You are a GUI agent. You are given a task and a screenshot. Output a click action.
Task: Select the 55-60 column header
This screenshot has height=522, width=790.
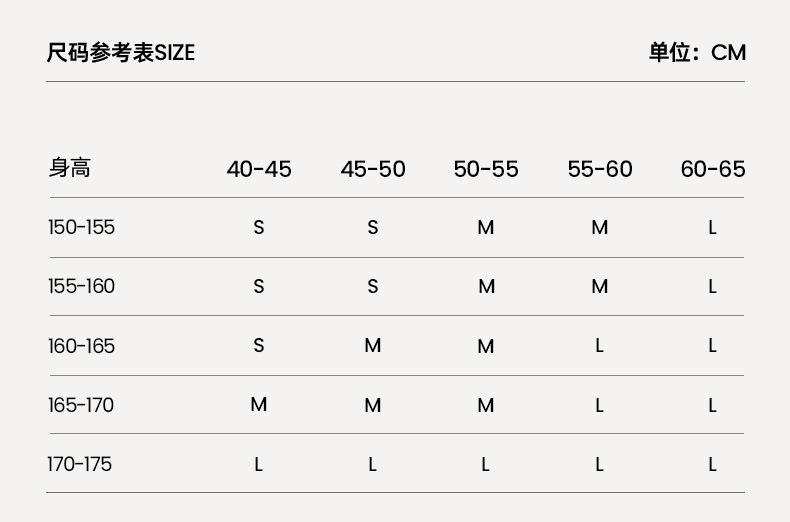tap(600, 169)
